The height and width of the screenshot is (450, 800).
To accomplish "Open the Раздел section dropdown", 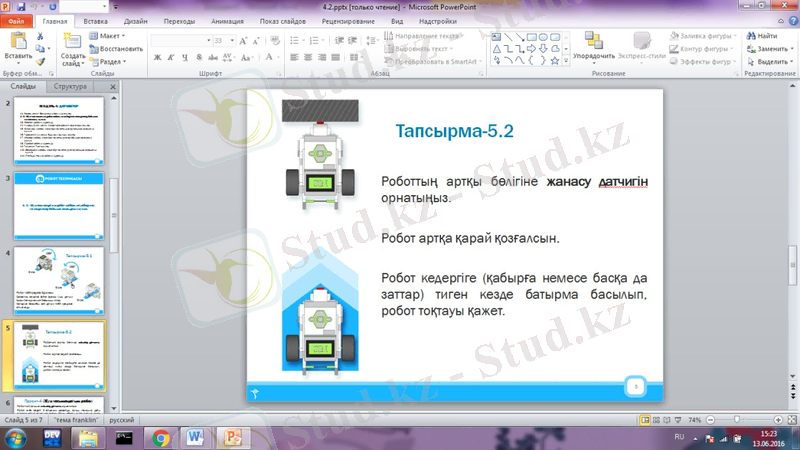I will (110, 61).
